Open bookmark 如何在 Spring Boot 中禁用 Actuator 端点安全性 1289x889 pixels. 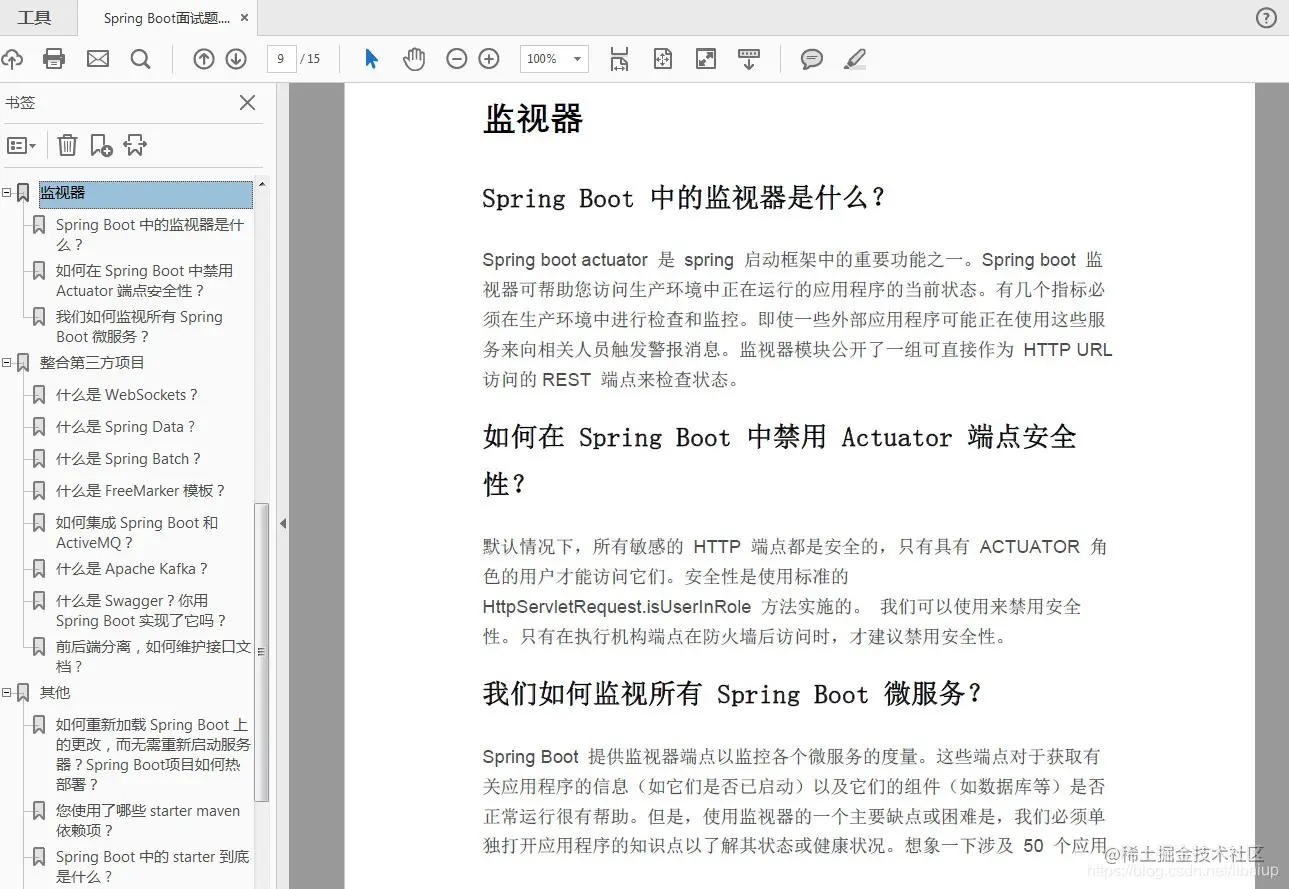click(x=144, y=281)
